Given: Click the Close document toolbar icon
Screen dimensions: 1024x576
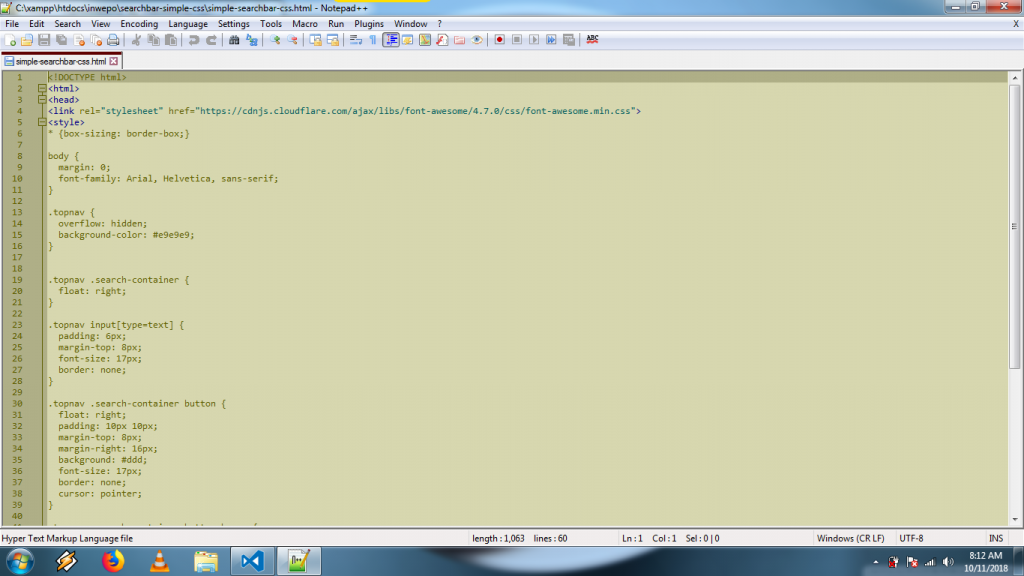Looking at the screenshot, I should 79,40.
